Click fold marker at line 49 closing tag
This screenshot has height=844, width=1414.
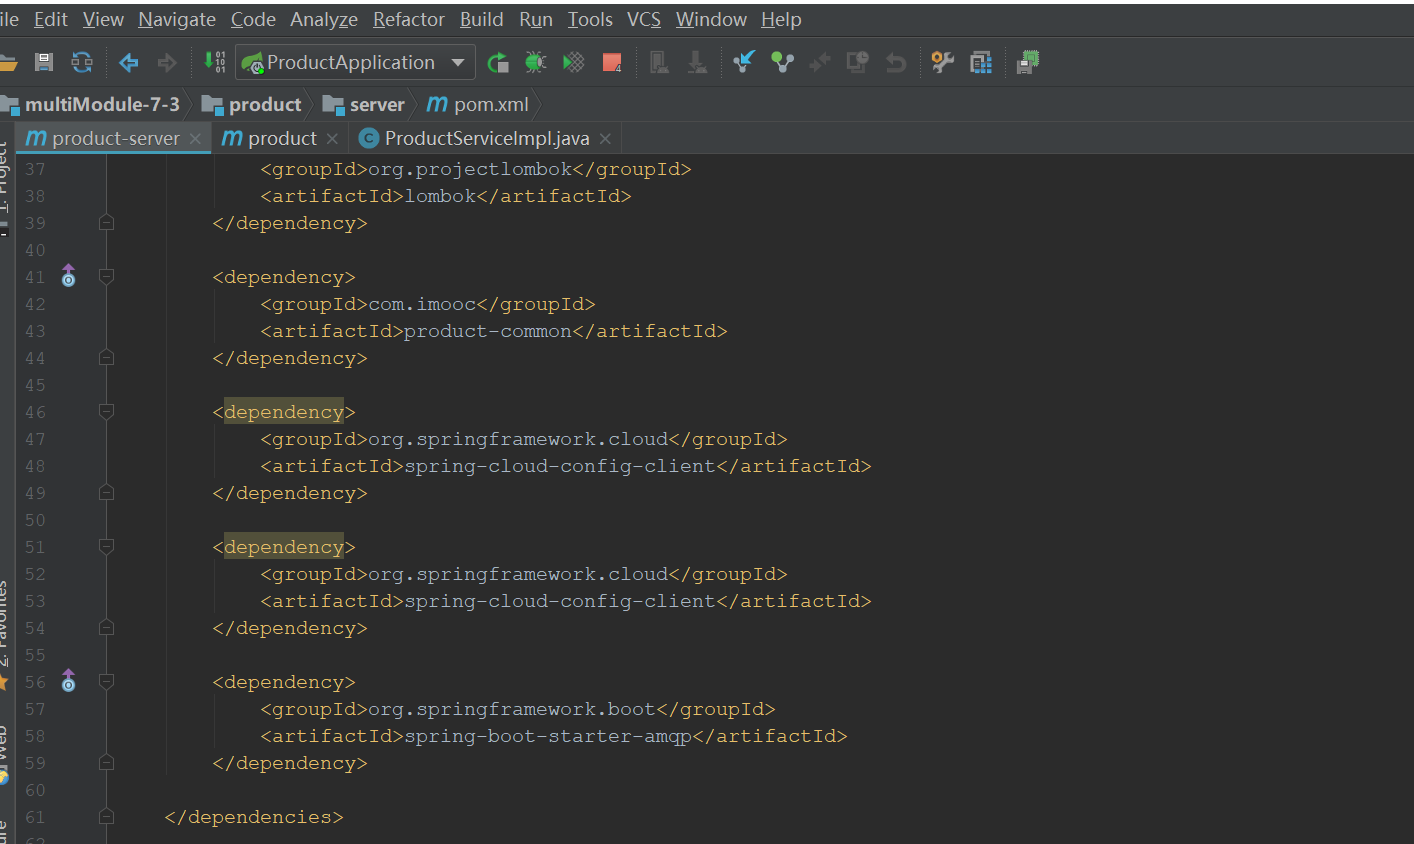tap(106, 492)
